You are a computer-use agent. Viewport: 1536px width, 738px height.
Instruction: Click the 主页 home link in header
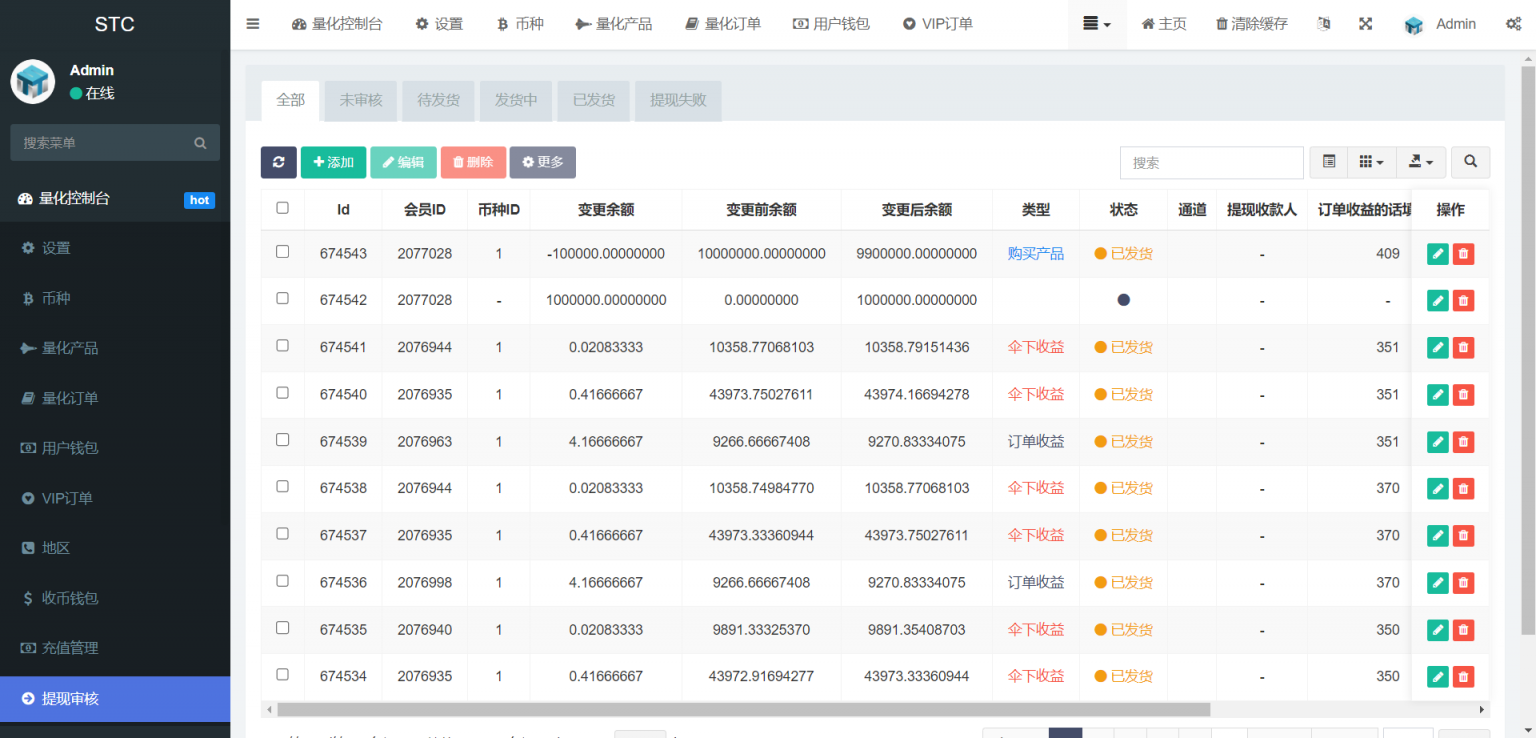tap(1164, 24)
